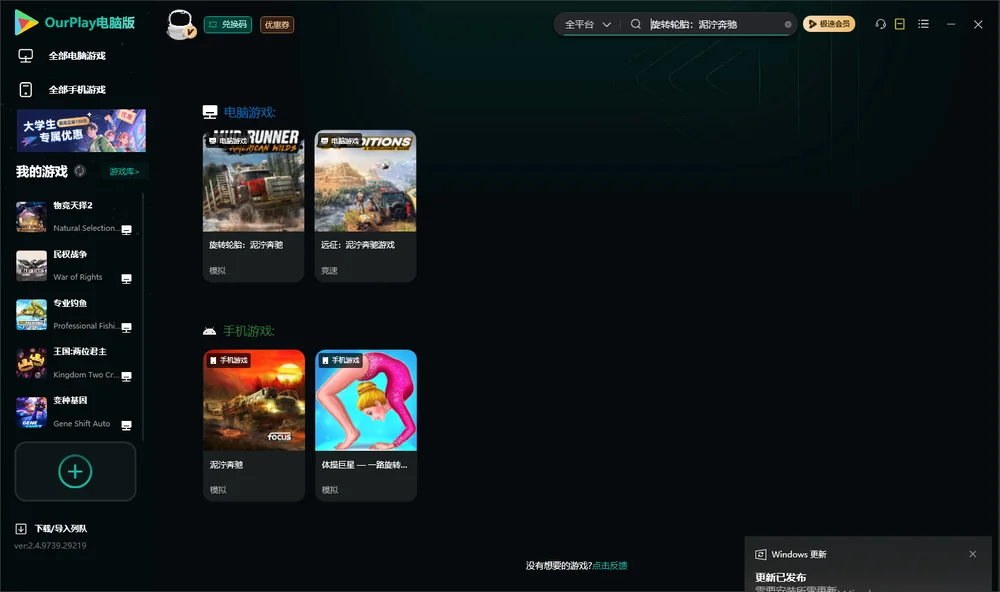
Task: Click the 下载/导入队列 download icon
Action: point(21,529)
